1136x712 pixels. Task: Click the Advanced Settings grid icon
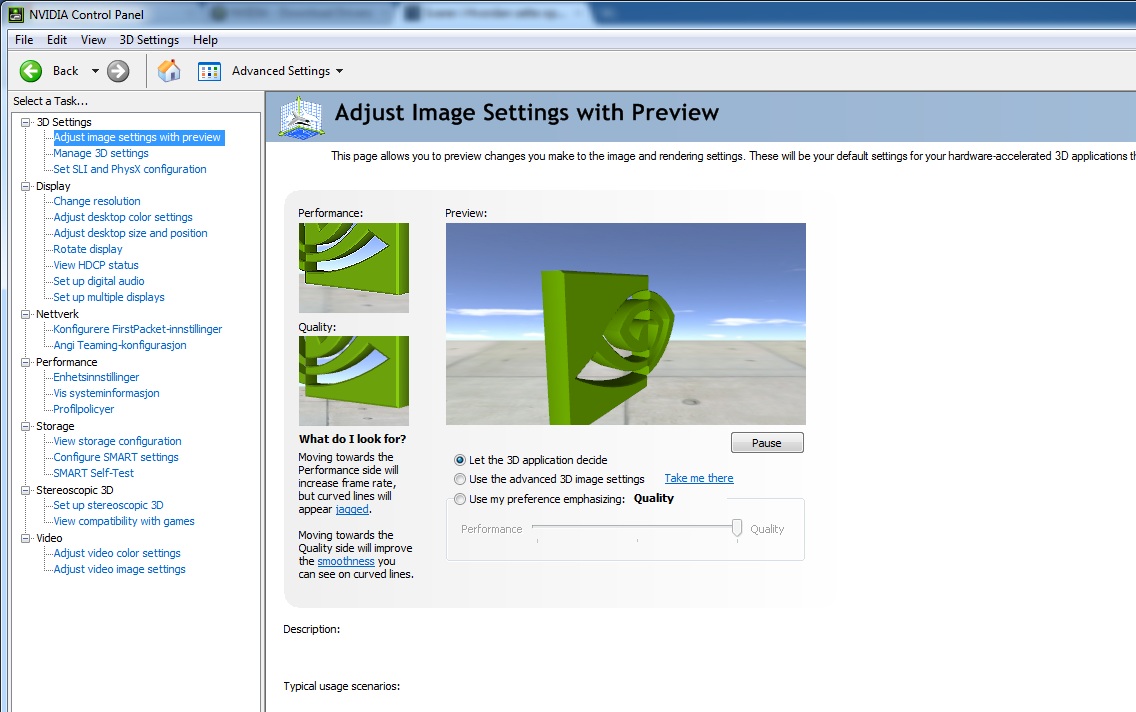point(209,71)
